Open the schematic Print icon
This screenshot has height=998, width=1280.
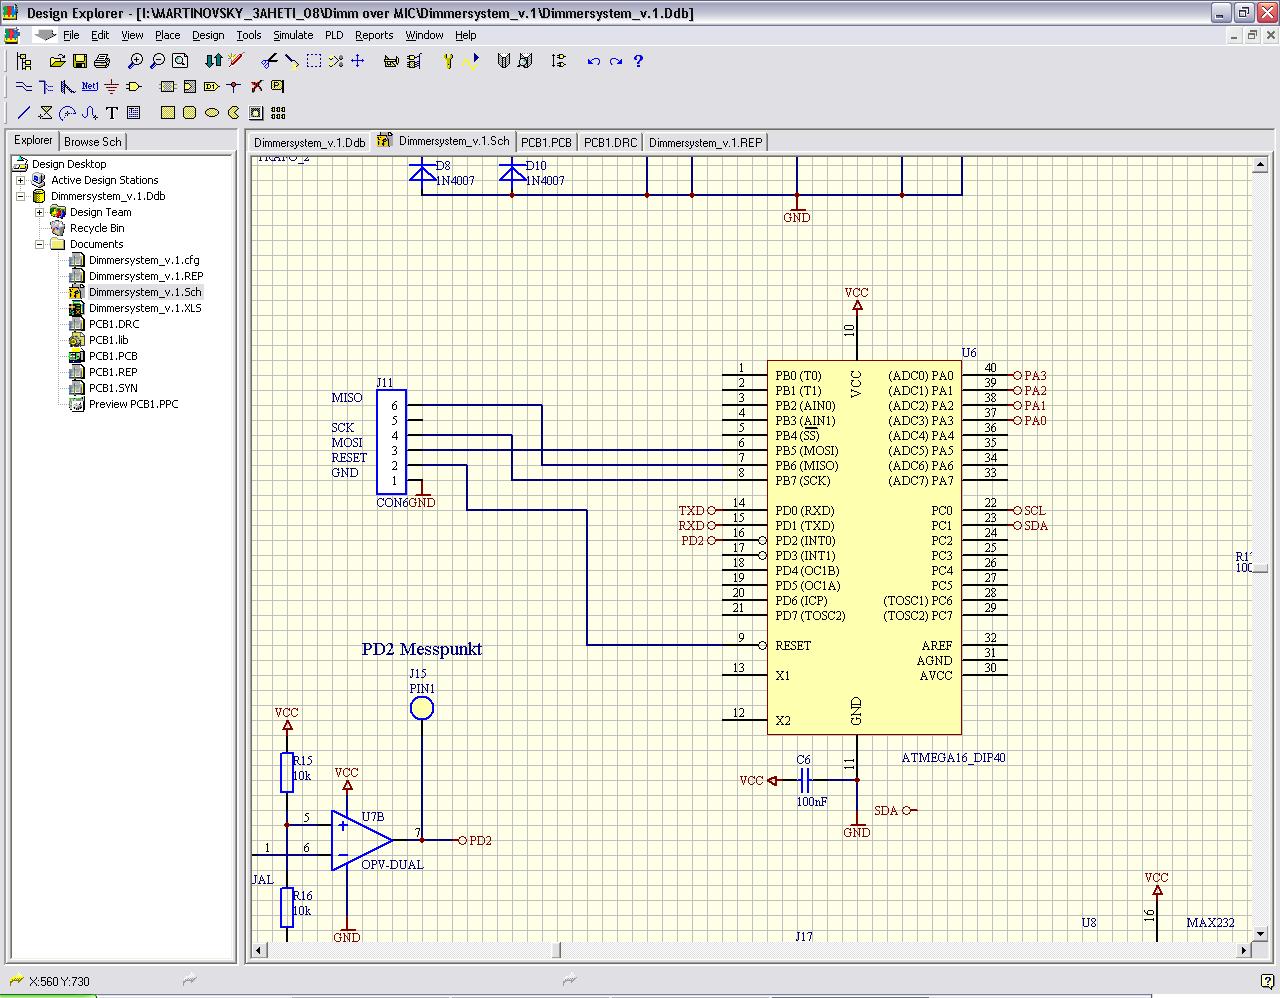coord(100,61)
